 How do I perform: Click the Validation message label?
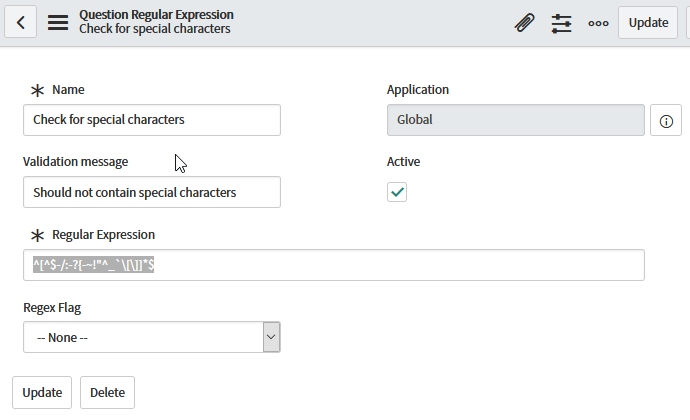[75, 162]
